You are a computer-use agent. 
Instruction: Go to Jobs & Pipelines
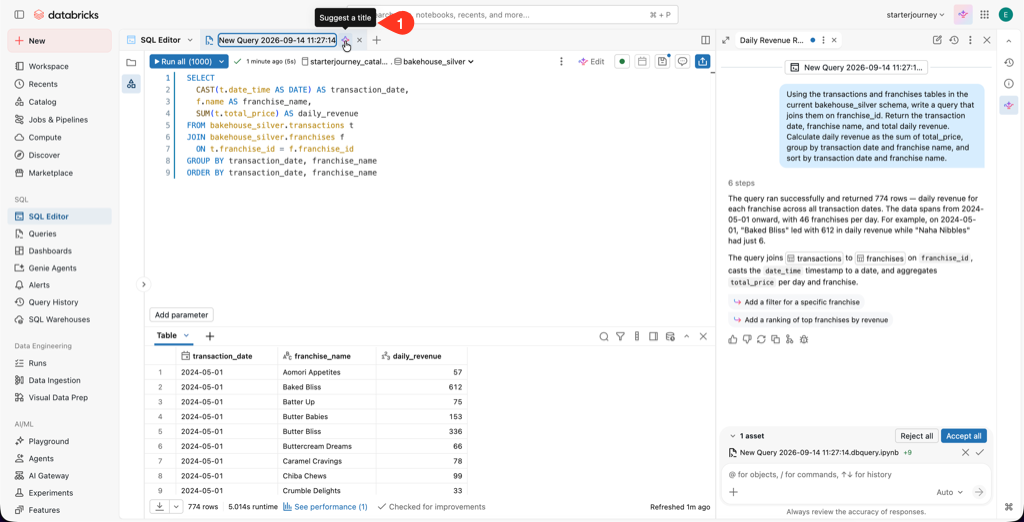tap(58, 120)
